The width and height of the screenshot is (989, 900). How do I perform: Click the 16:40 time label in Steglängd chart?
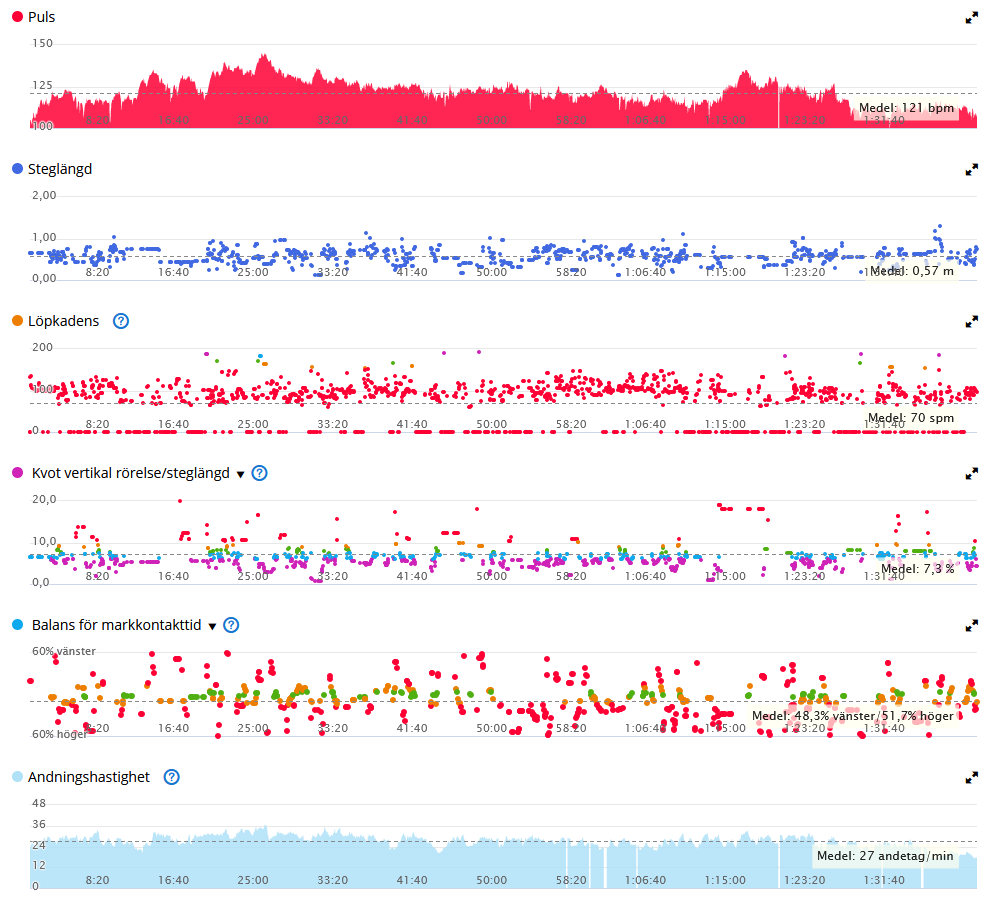tap(173, 272)
